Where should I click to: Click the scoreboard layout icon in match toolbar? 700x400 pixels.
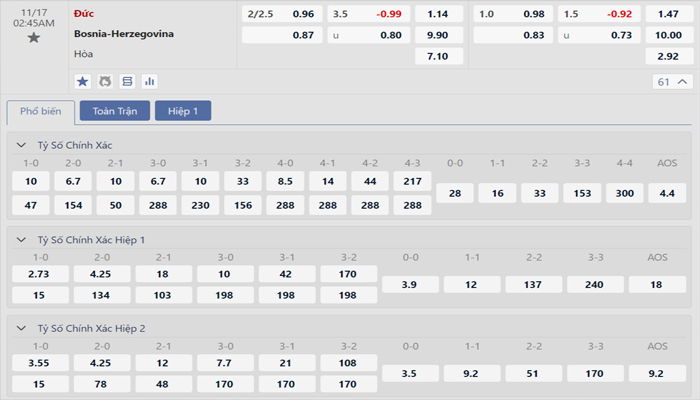click(x=127, y=81)
